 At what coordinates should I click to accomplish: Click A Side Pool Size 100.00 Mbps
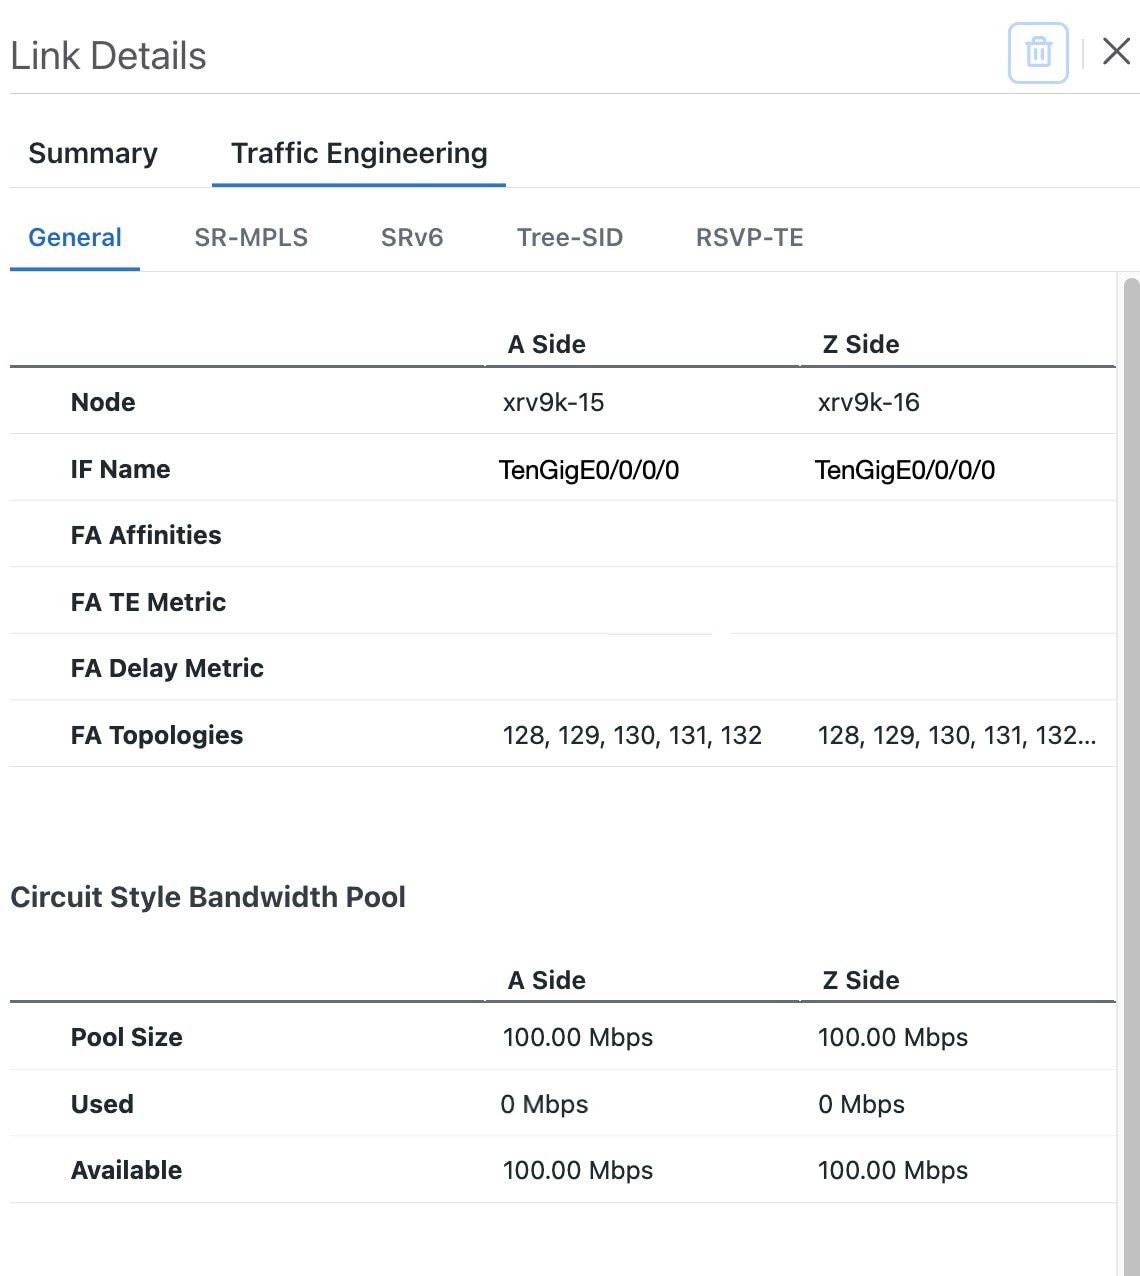578,1037
